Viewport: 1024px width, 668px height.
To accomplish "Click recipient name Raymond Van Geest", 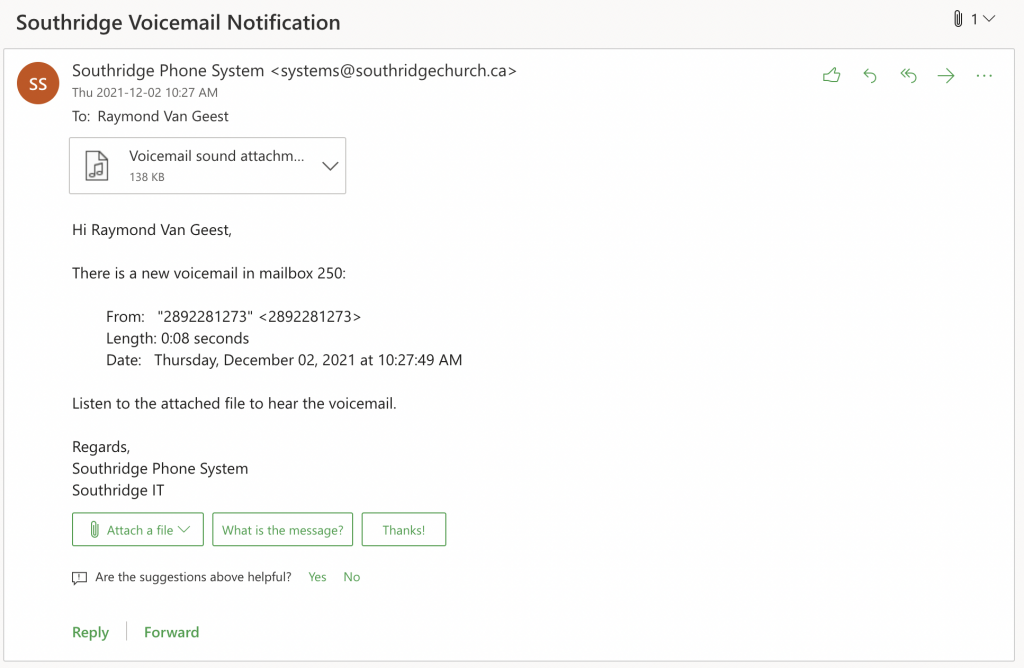I will coord(163,116).
